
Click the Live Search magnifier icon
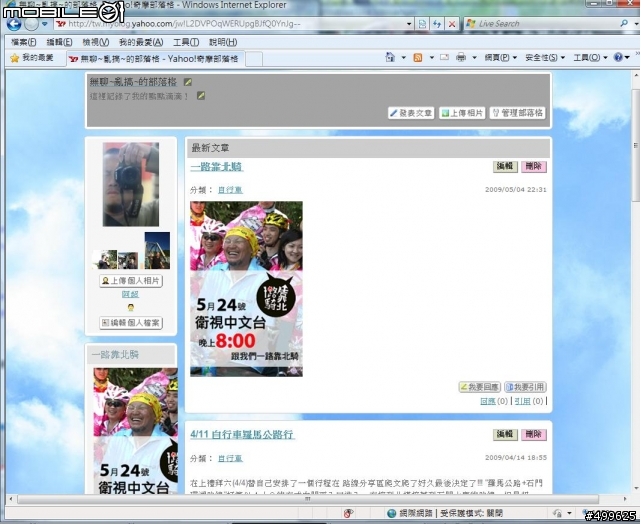(x=623, y=24)
